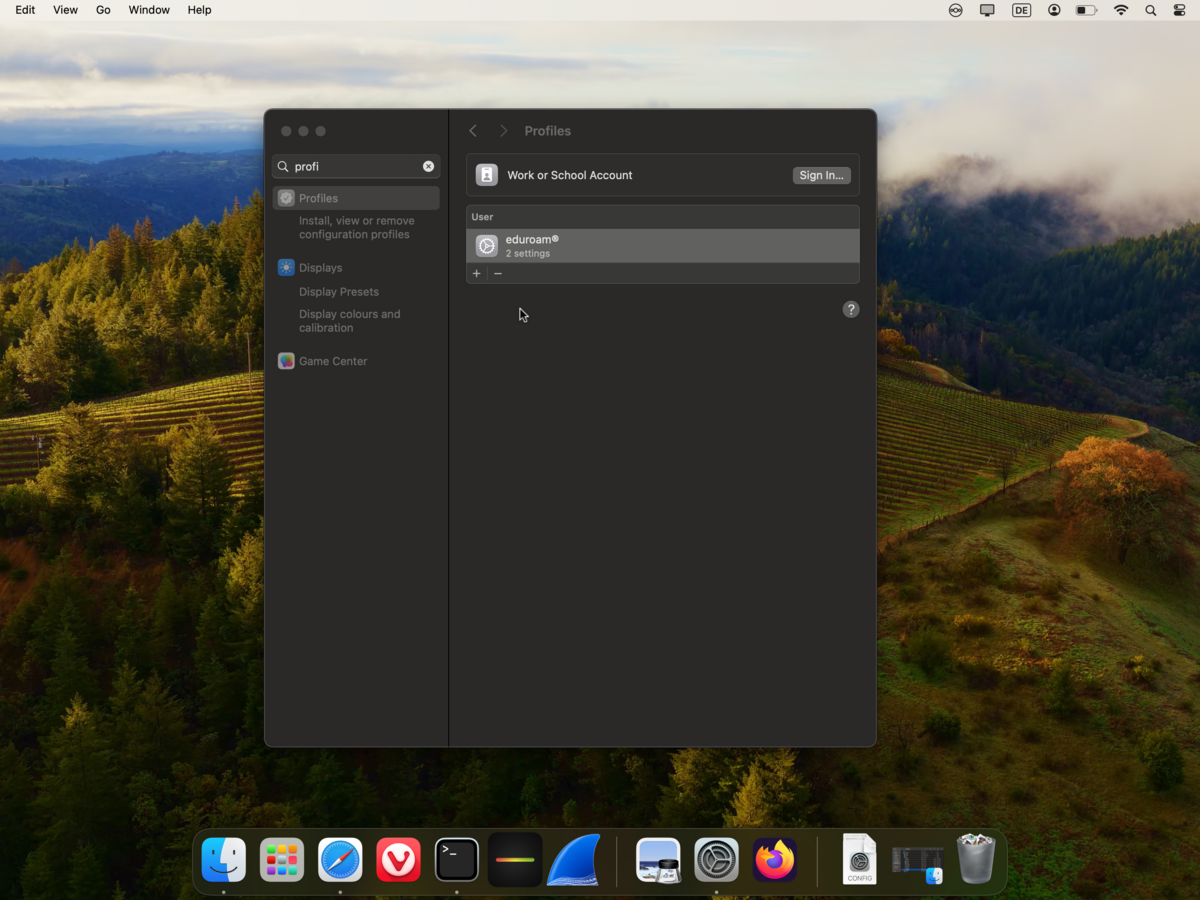The height and width of the screenshot is (900, 1200).
Task: Select the eduroam profile row
Action: coord(662,246)
